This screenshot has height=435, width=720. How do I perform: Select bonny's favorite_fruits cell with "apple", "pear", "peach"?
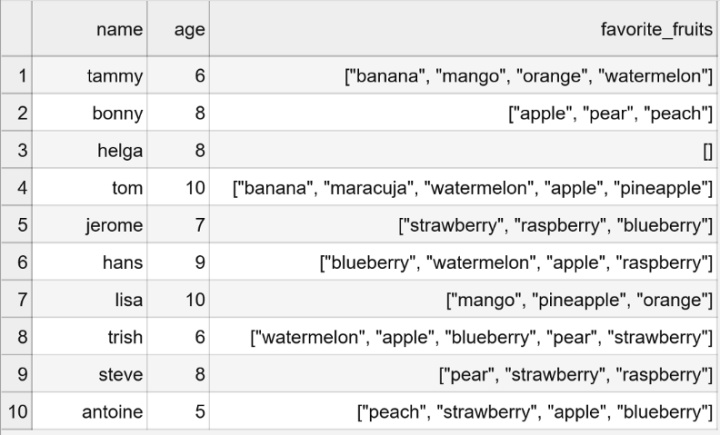click(609, 113)
